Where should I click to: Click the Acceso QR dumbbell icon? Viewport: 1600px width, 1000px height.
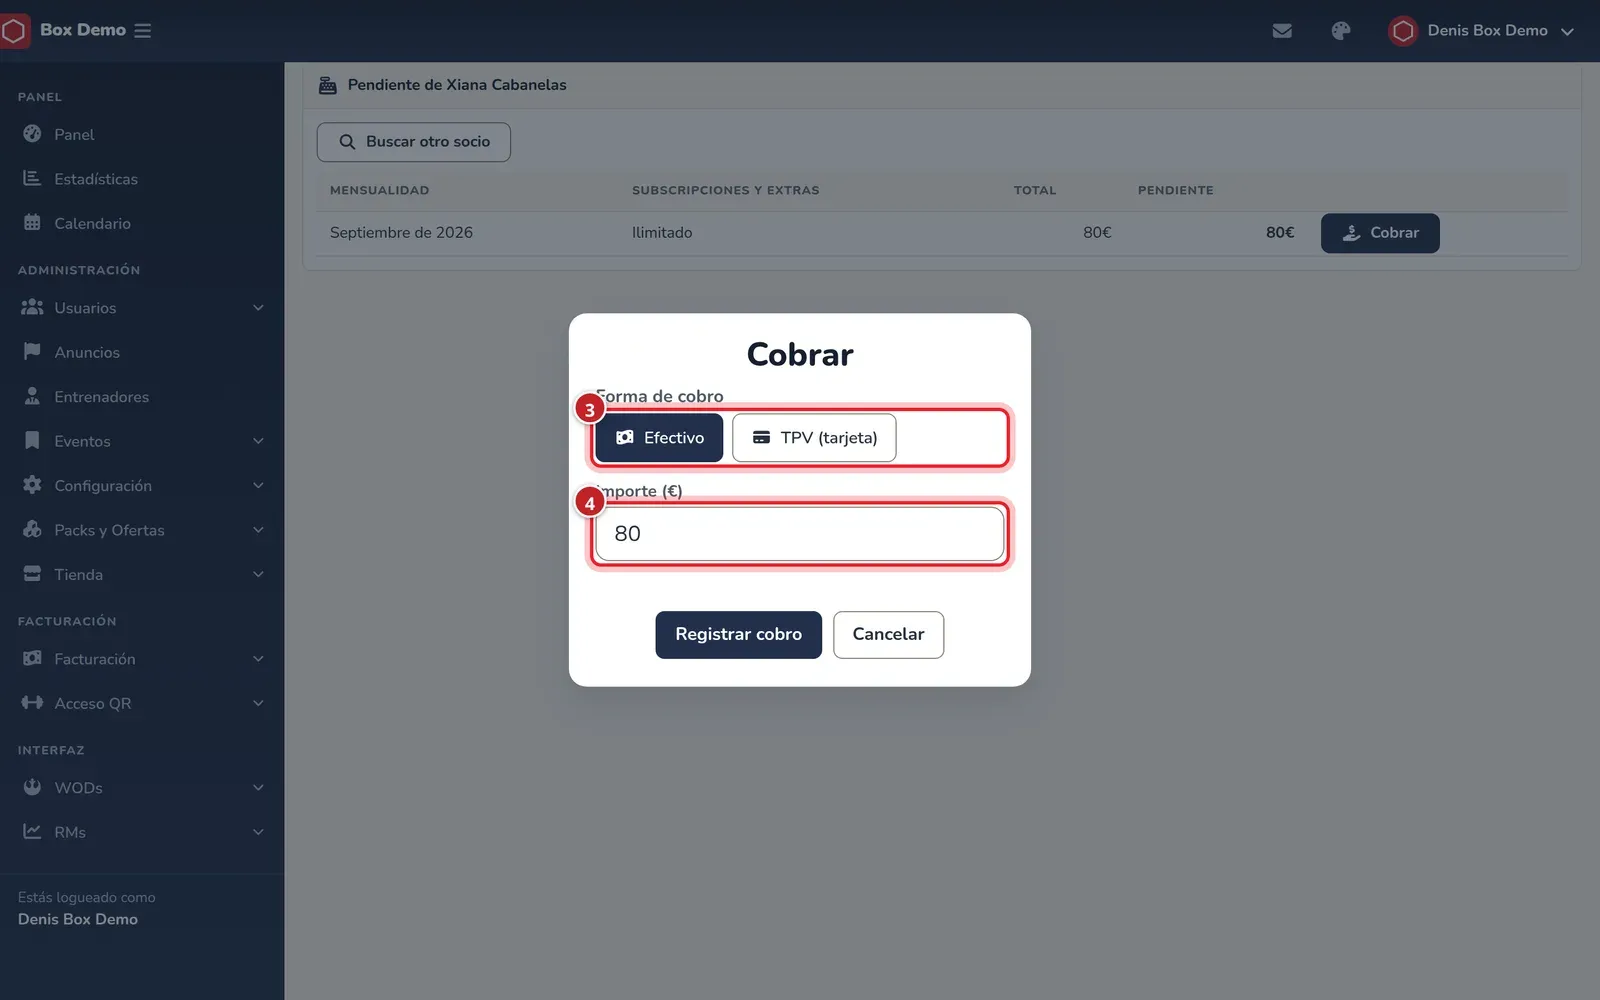tap(32, 703)
